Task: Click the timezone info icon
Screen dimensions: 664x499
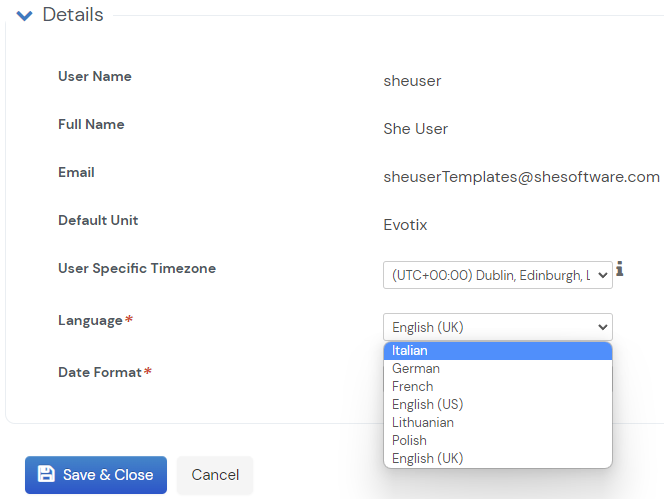Action: (x=621, y=269)
